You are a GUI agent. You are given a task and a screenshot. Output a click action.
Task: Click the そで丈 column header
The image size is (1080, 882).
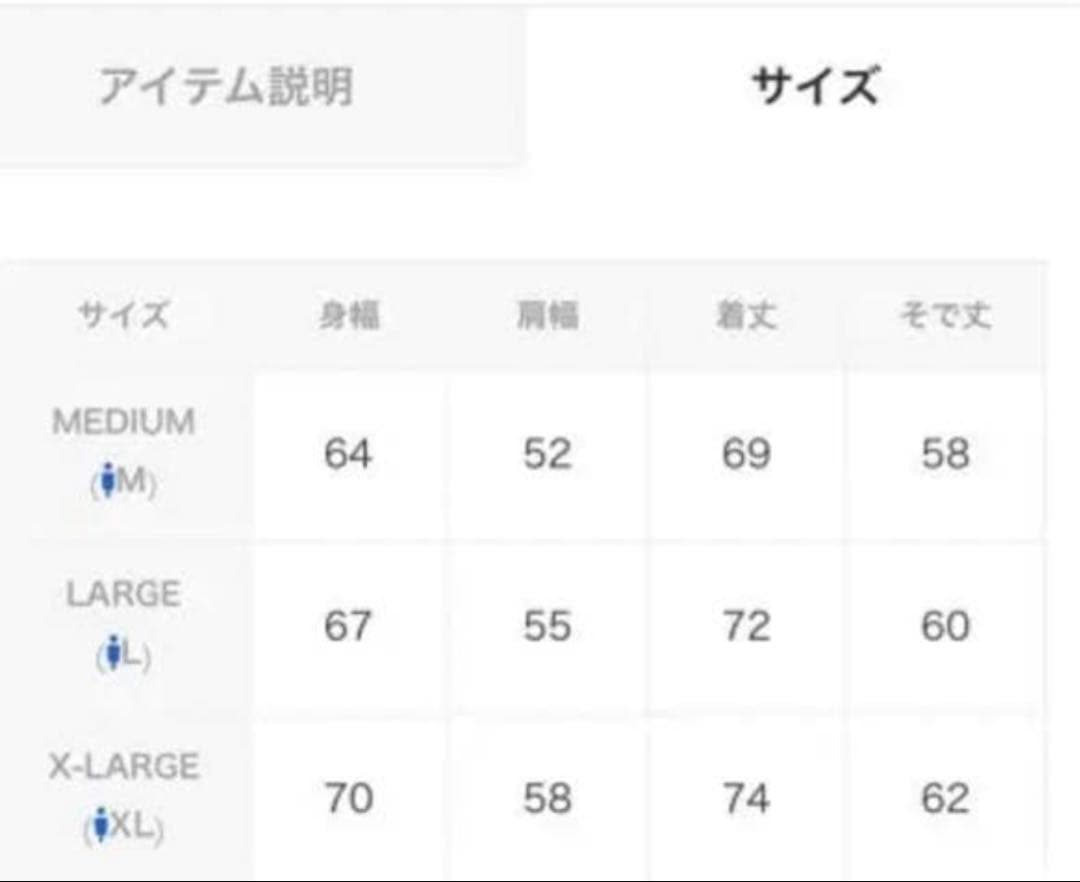(945, 317)
